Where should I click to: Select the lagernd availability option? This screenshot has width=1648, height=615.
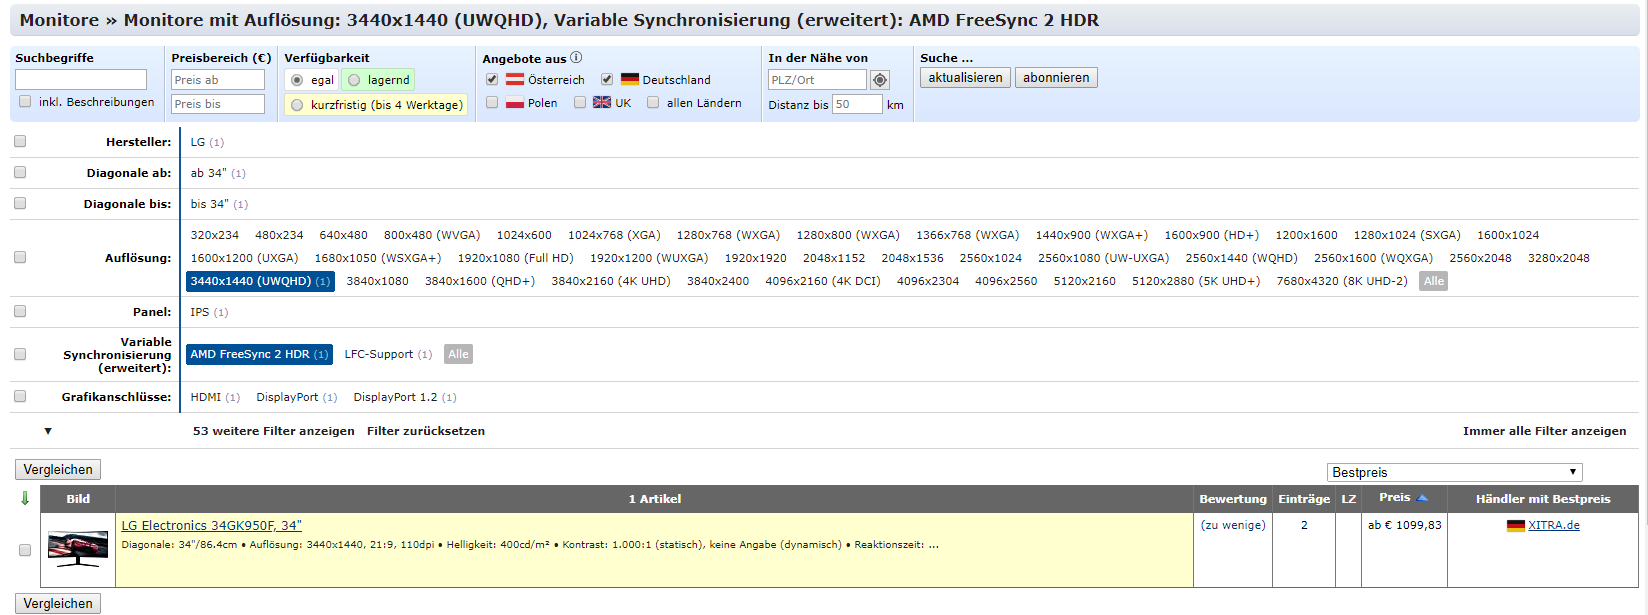(x=354, y=80)
